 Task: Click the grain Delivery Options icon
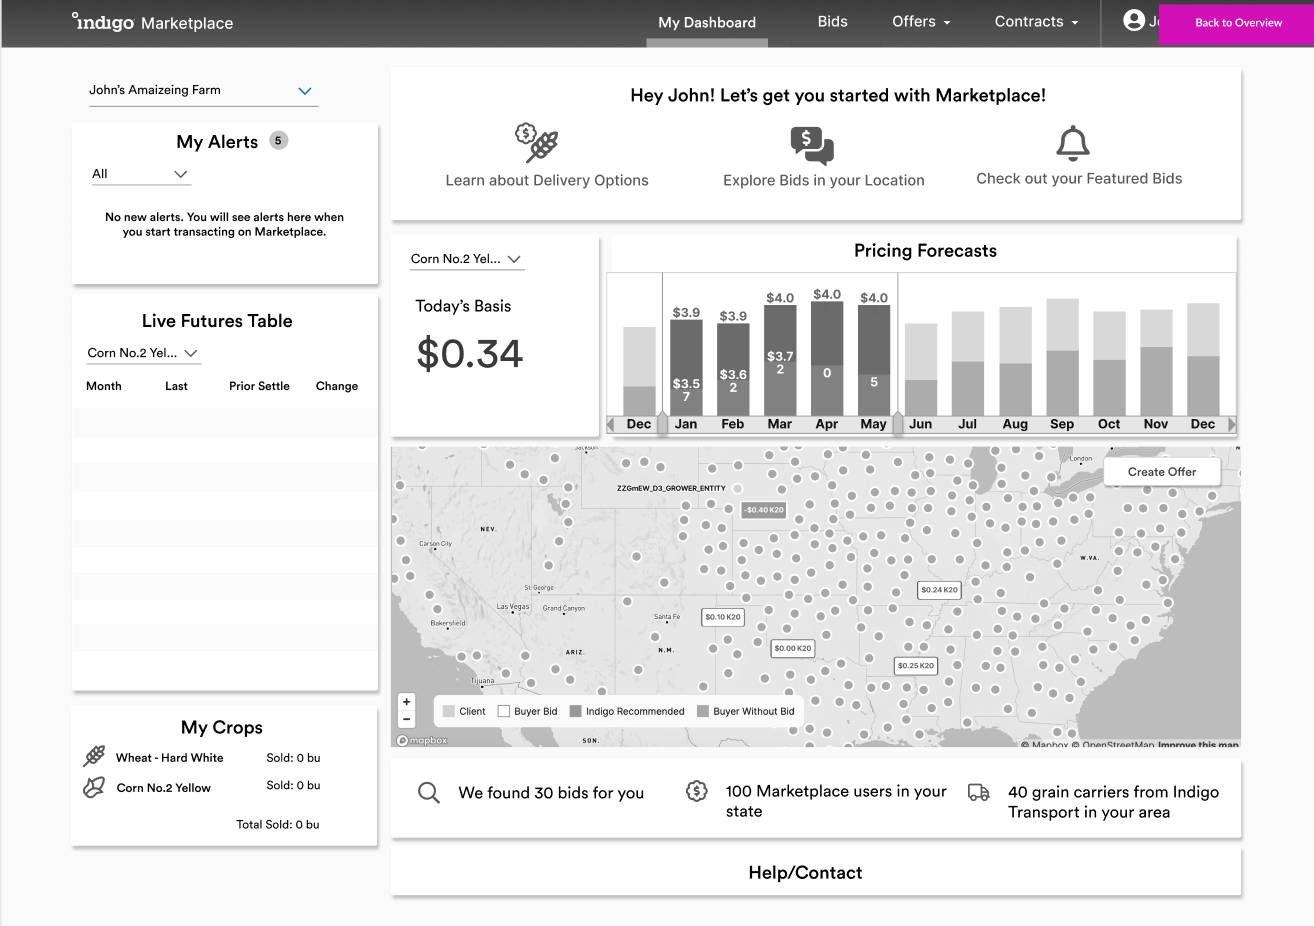click(537, 143)
